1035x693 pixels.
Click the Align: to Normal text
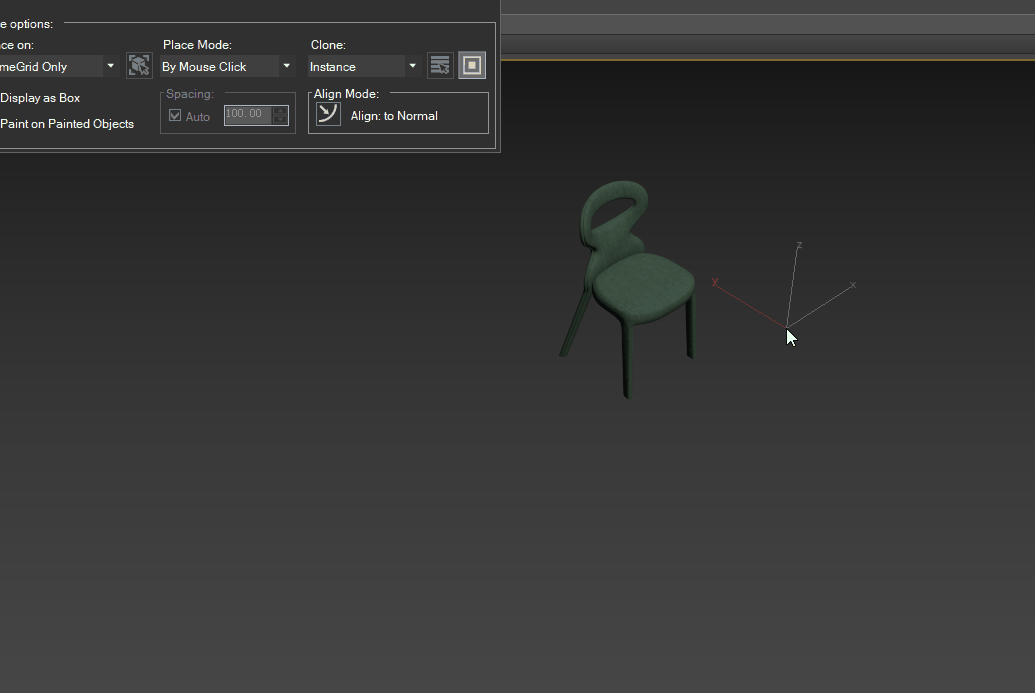click(x=394, y=116)
